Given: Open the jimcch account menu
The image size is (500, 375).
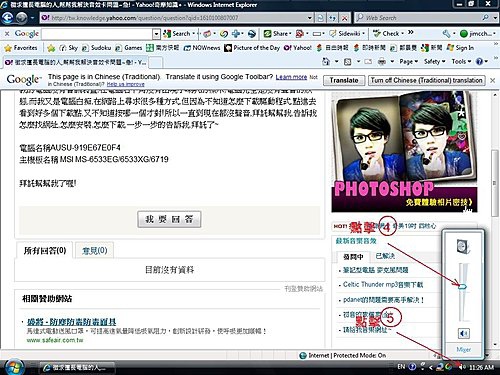Looking at the screenshot, I should coord(477,33).
